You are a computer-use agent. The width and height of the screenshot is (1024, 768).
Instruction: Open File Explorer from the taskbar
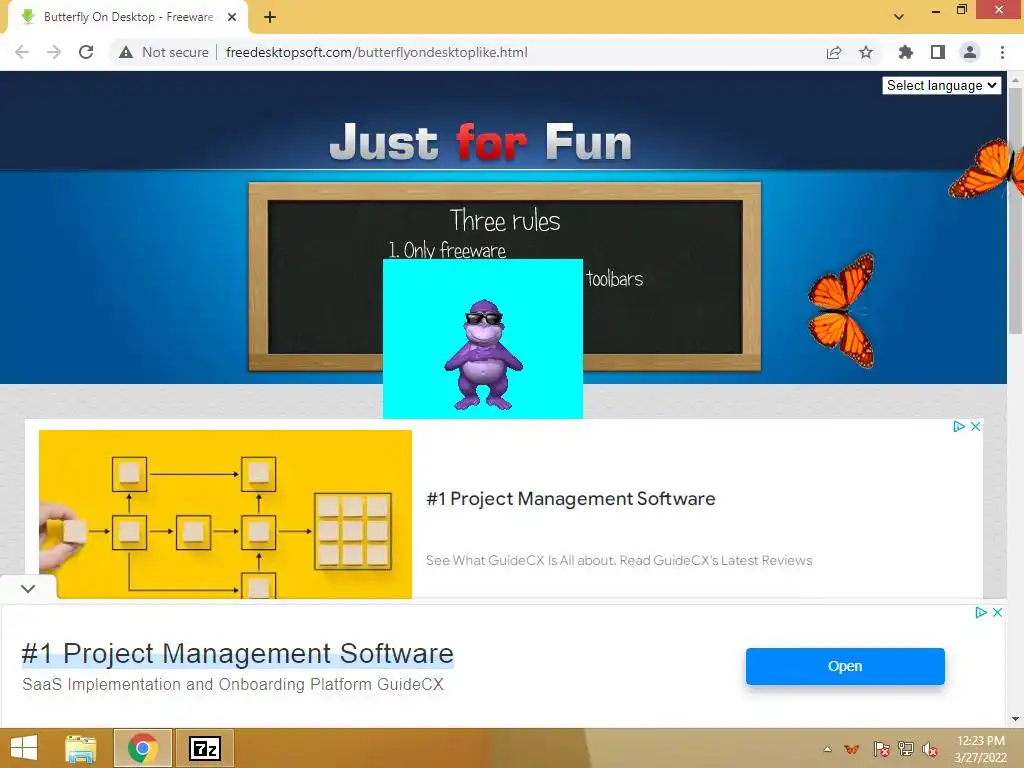pyautogui.click(x=80, y=748)
